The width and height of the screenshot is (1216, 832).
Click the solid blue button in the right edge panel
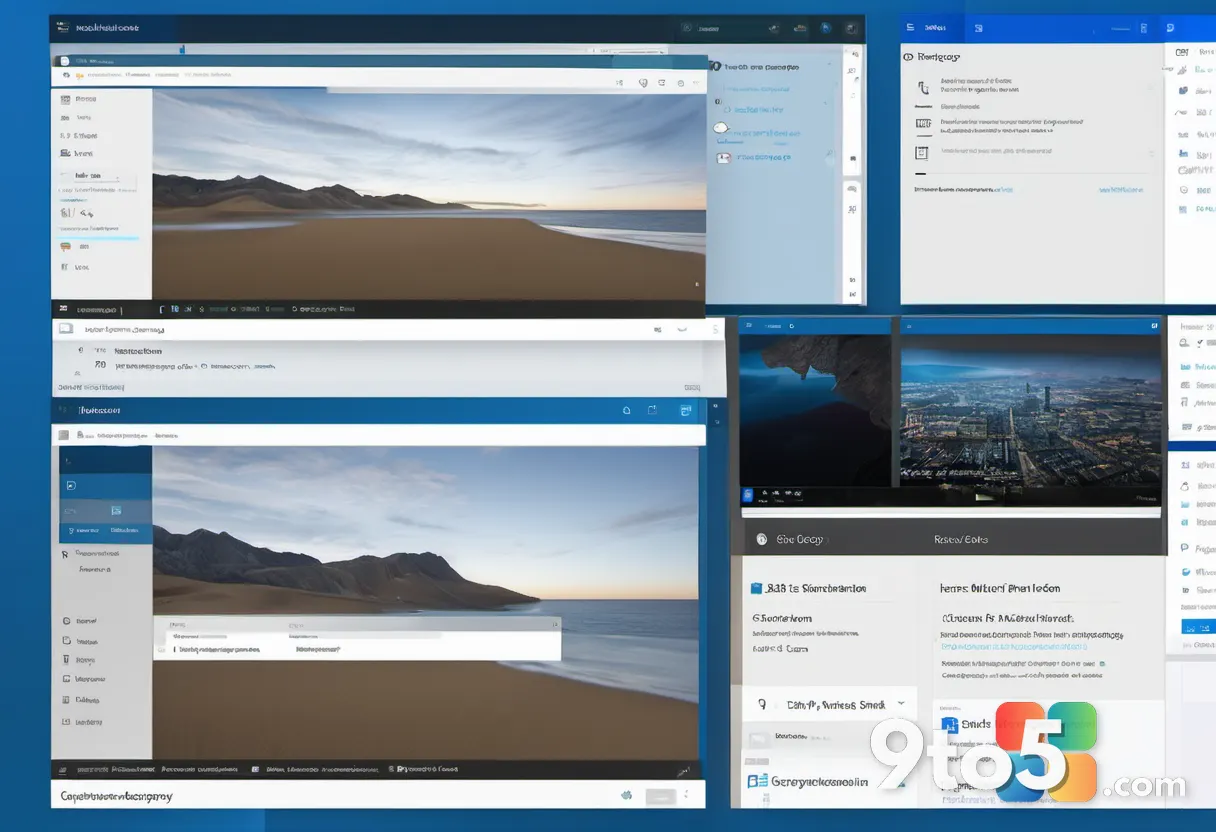click(x=1198, y=626)
